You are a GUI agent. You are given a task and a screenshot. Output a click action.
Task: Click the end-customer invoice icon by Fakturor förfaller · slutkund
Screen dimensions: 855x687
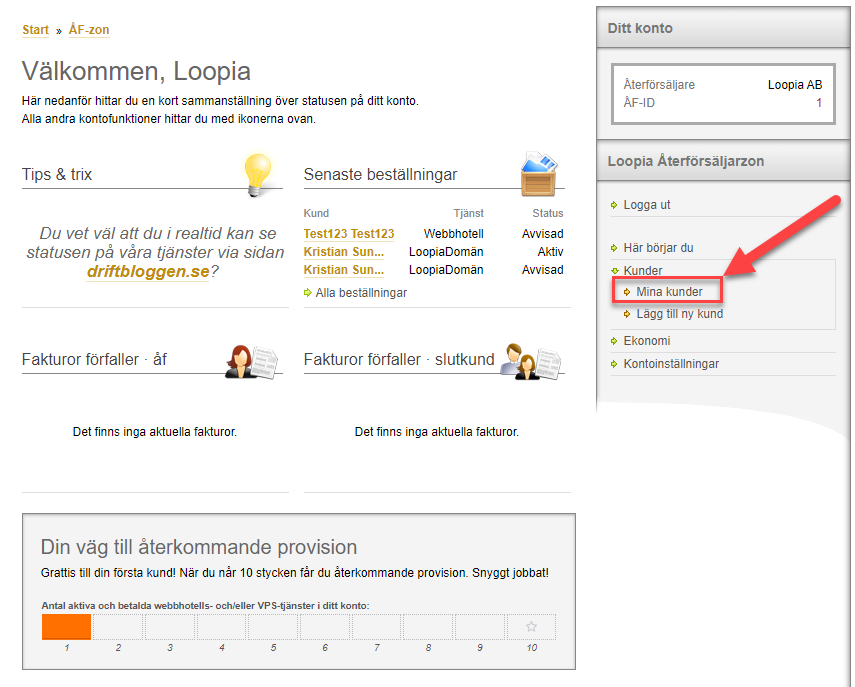(531, 361)
